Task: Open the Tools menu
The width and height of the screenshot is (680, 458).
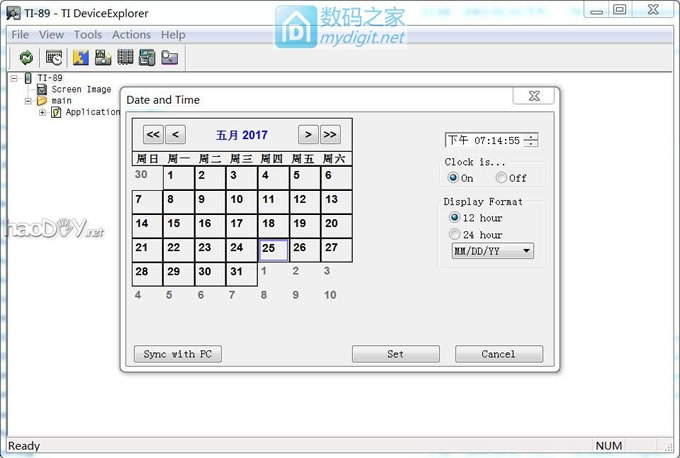Action: point(88,35)
